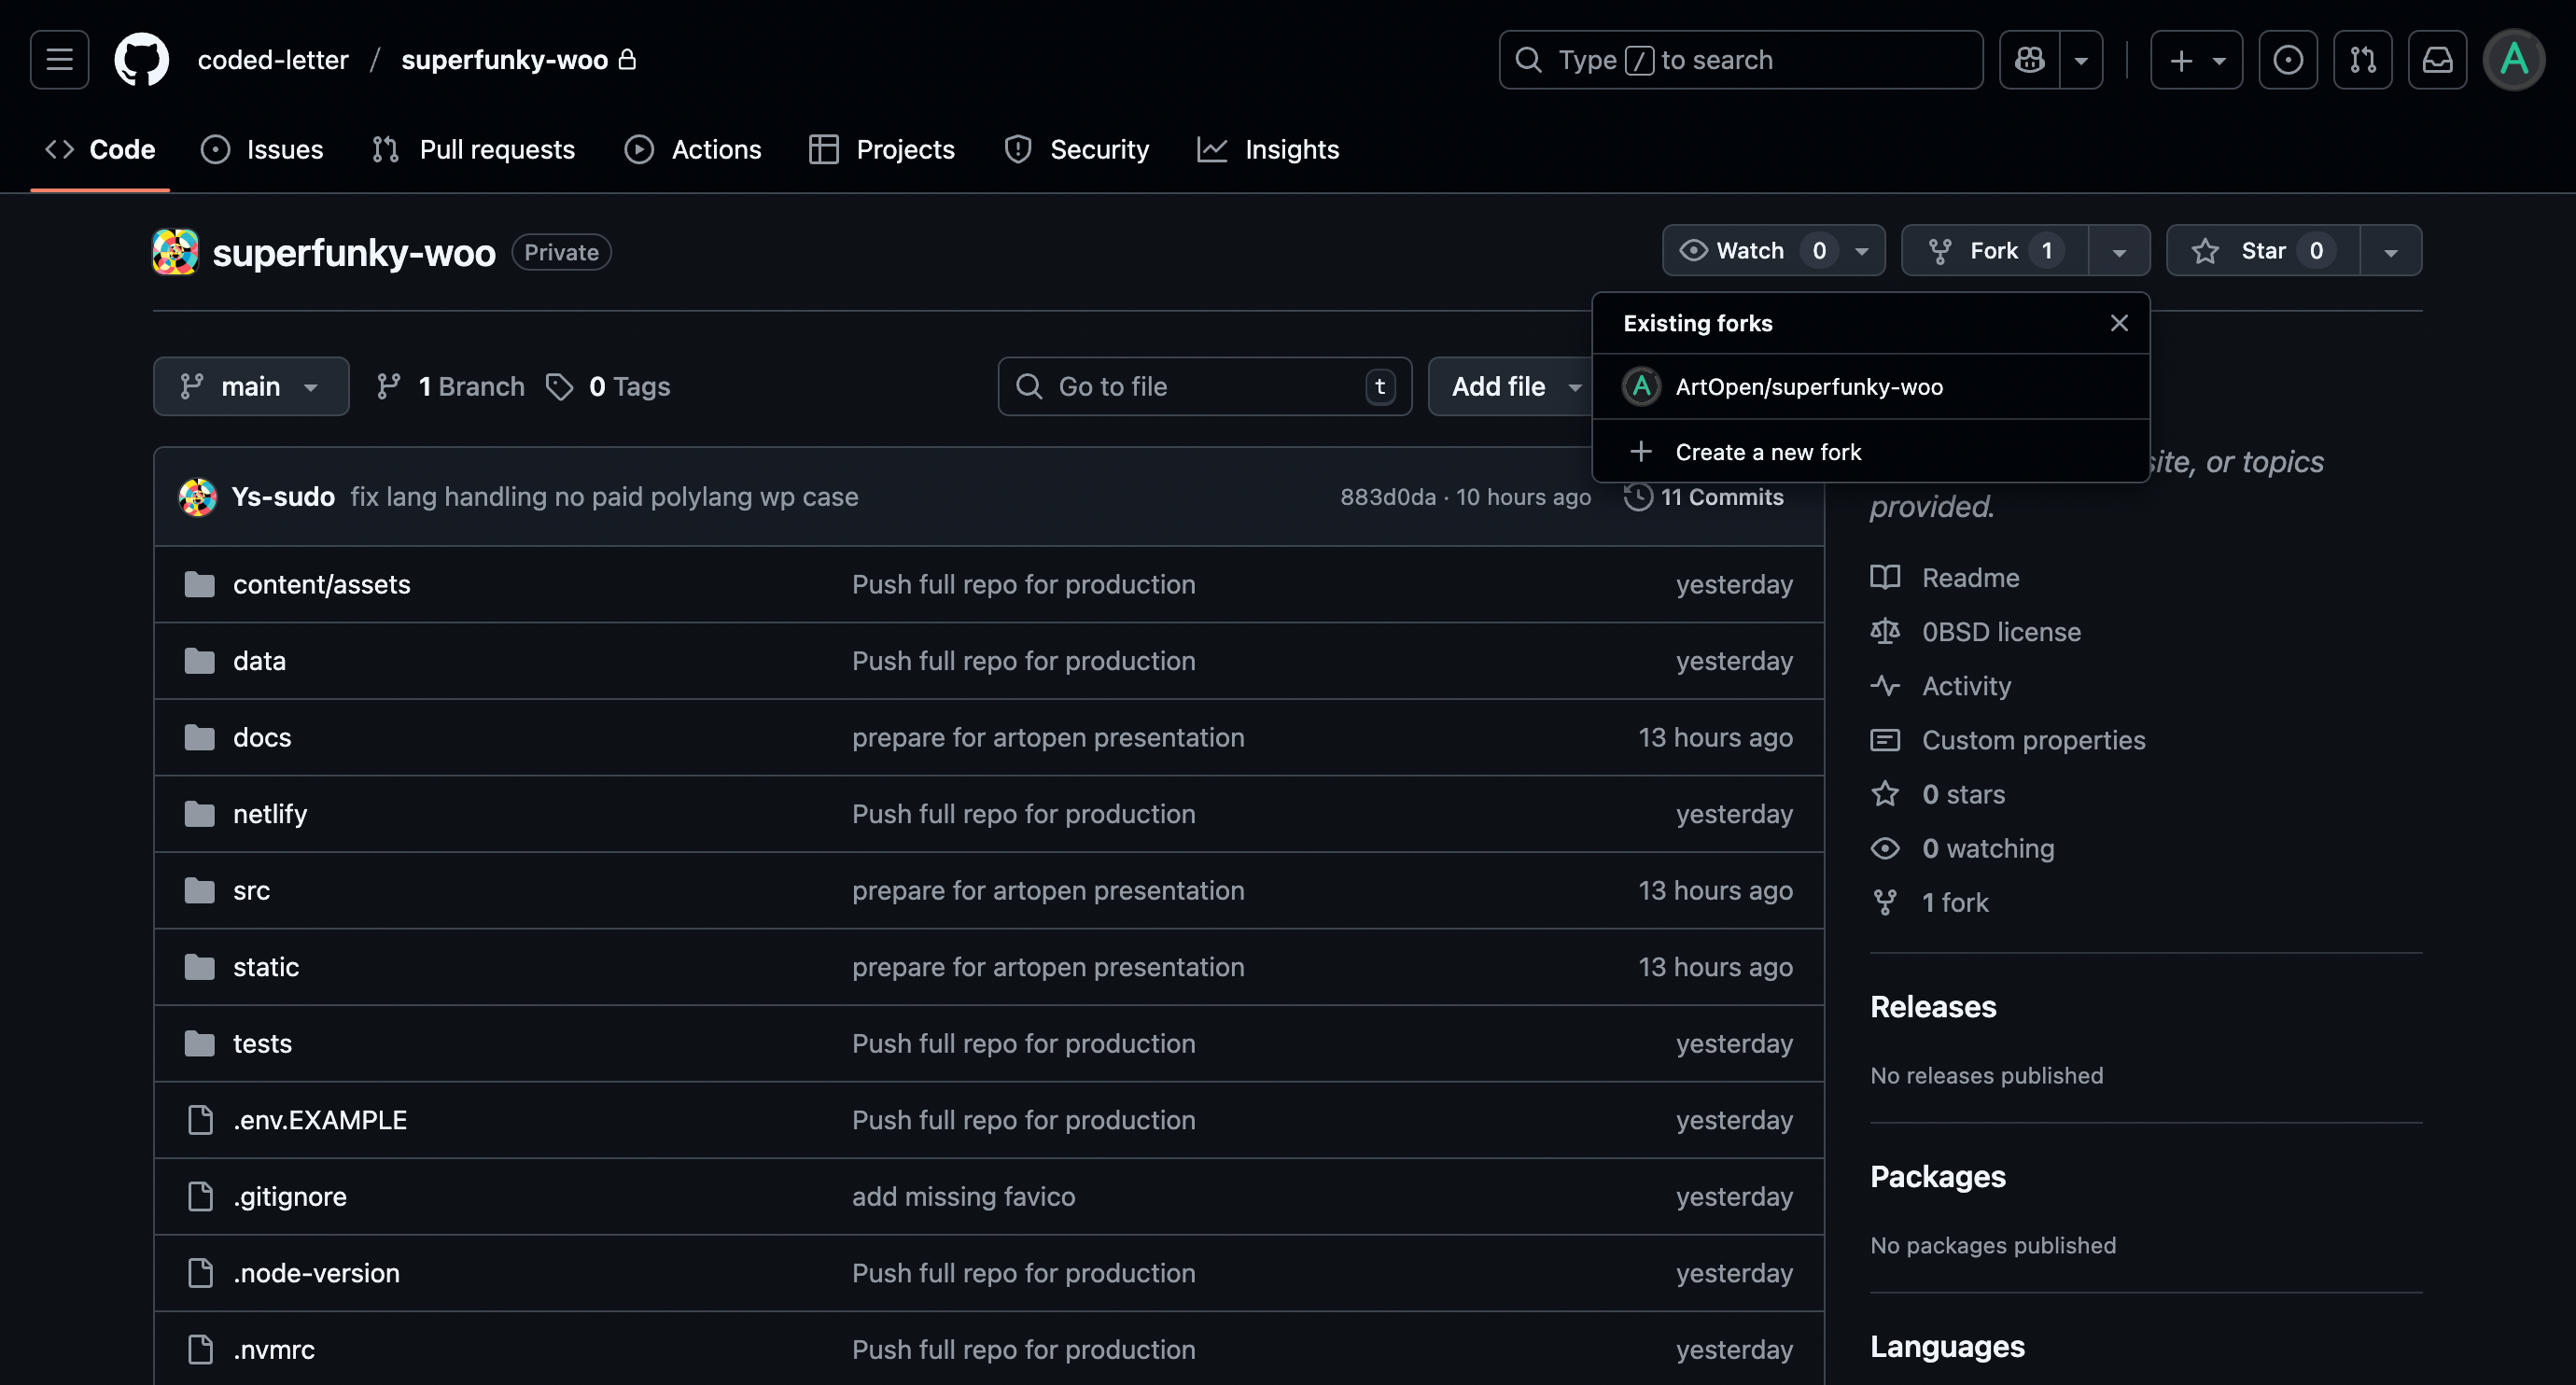Viewport: 2576px width, 1385px height.
Task: Open the Copilot chat icon
Action: click(x=2029, y=60)
